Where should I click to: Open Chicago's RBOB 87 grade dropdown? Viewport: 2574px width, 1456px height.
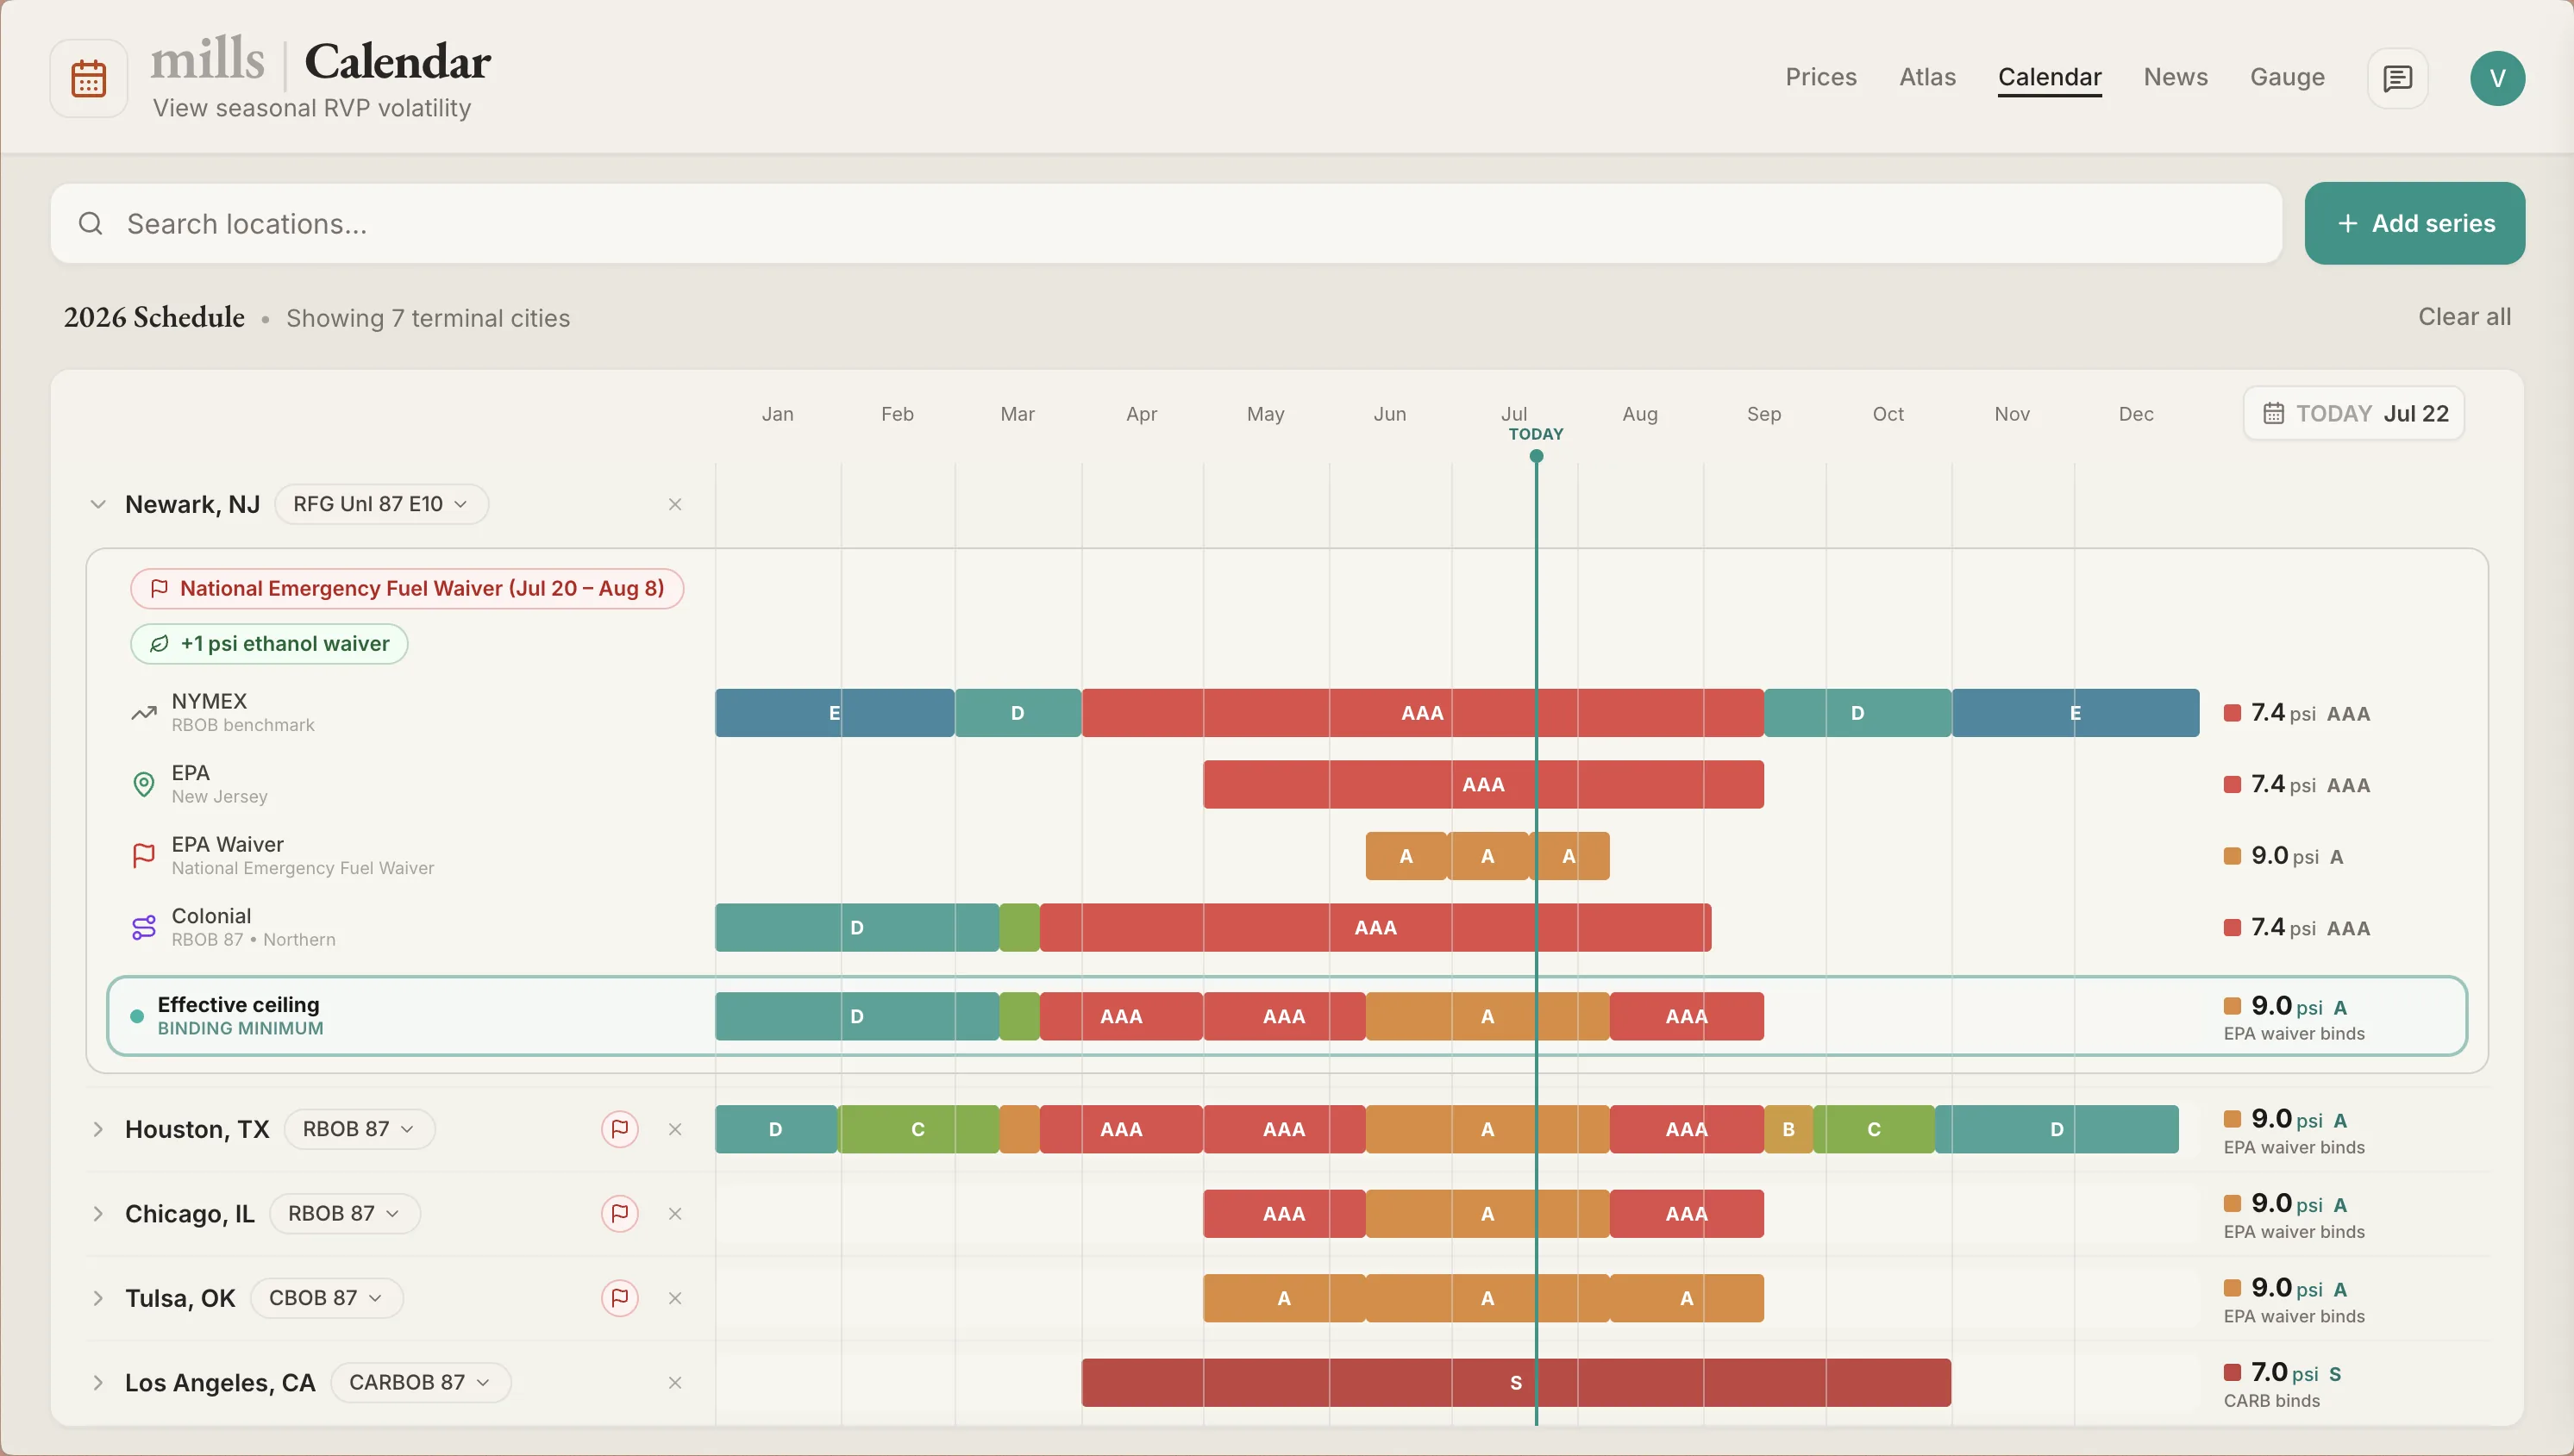tap(345, 1214)
